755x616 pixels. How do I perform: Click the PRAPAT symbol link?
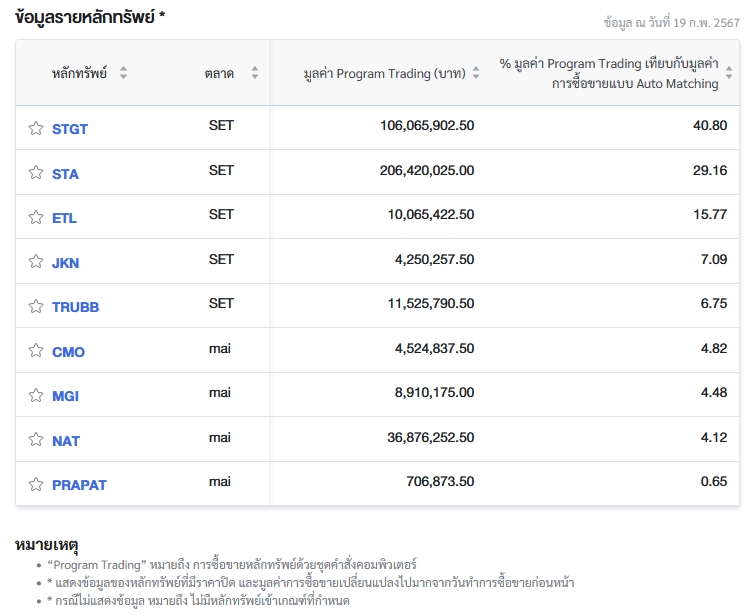coord(79,485)
